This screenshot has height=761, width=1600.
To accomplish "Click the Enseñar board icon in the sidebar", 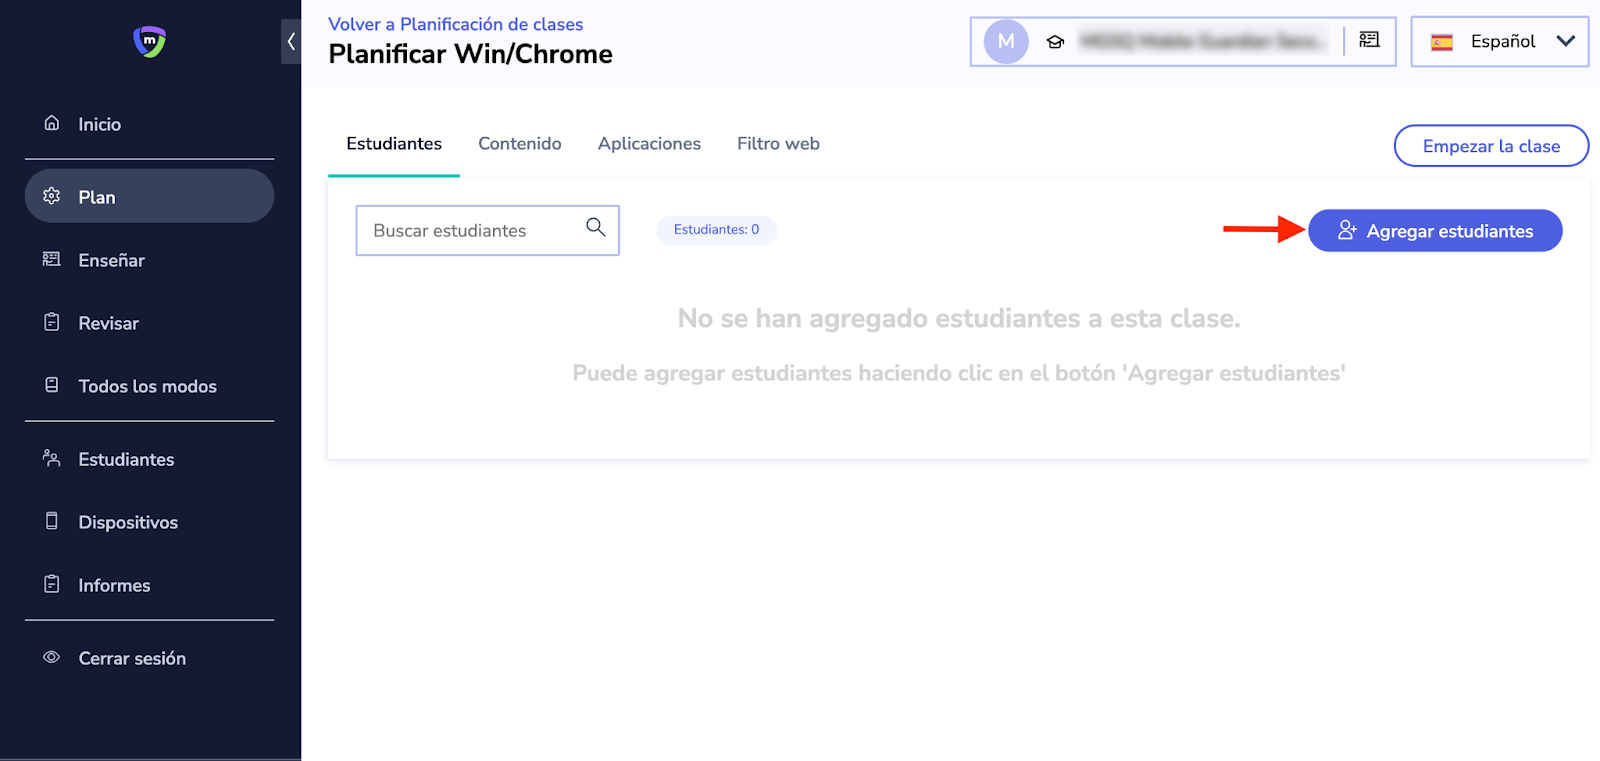I will (x=52, y=260).
